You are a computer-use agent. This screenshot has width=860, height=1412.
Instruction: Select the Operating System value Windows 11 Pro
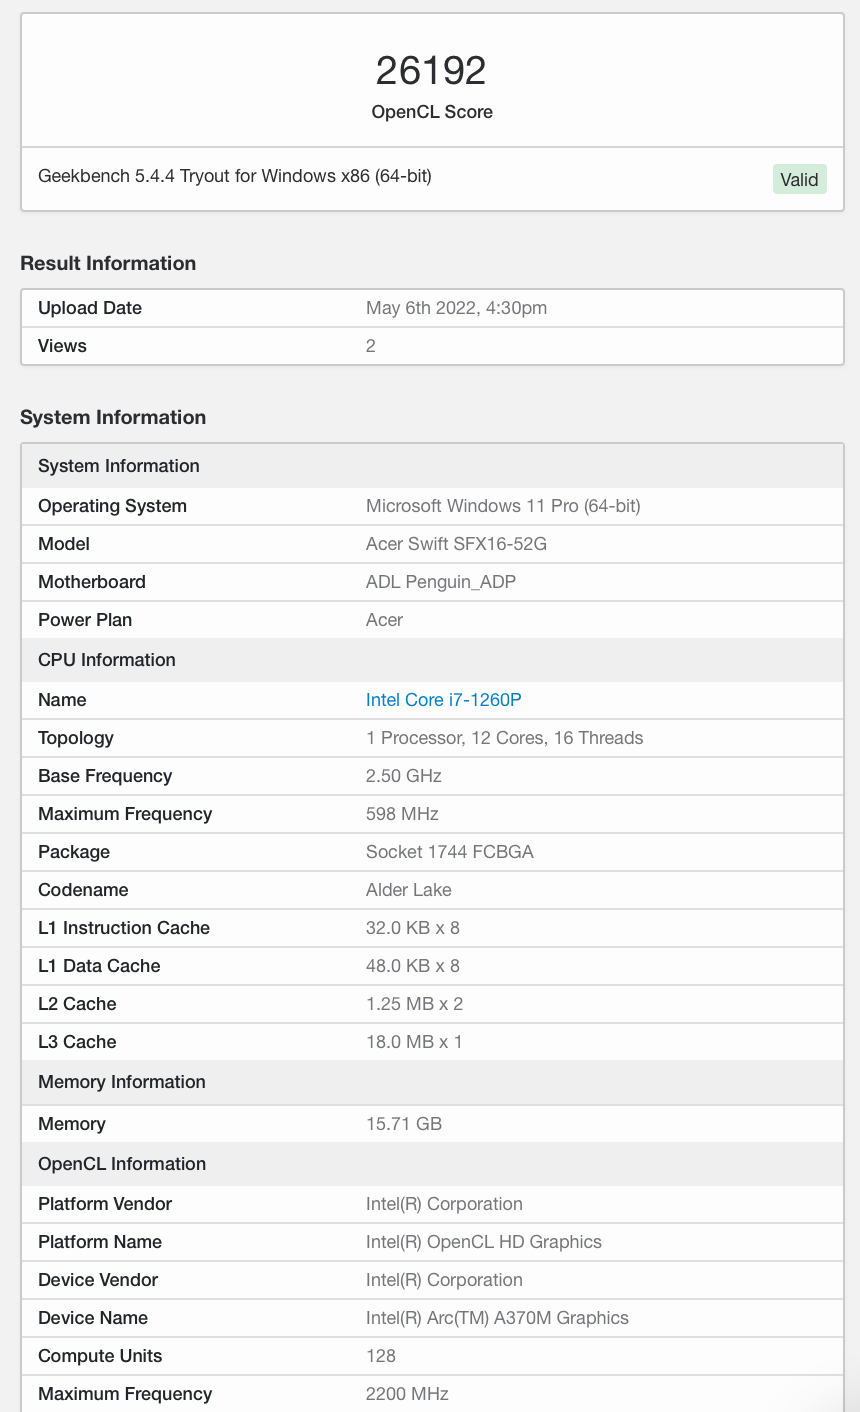click(x=503, y=506)
